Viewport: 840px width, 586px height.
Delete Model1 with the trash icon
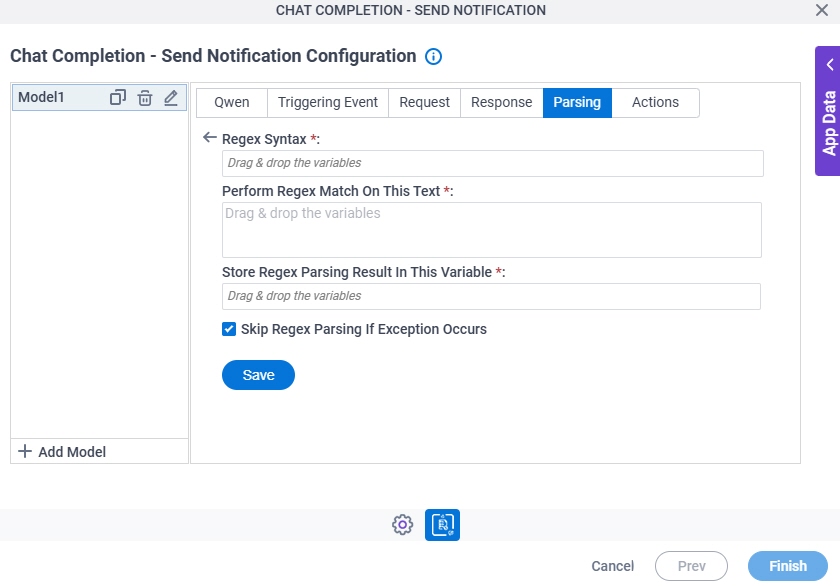tap(145, 97)
